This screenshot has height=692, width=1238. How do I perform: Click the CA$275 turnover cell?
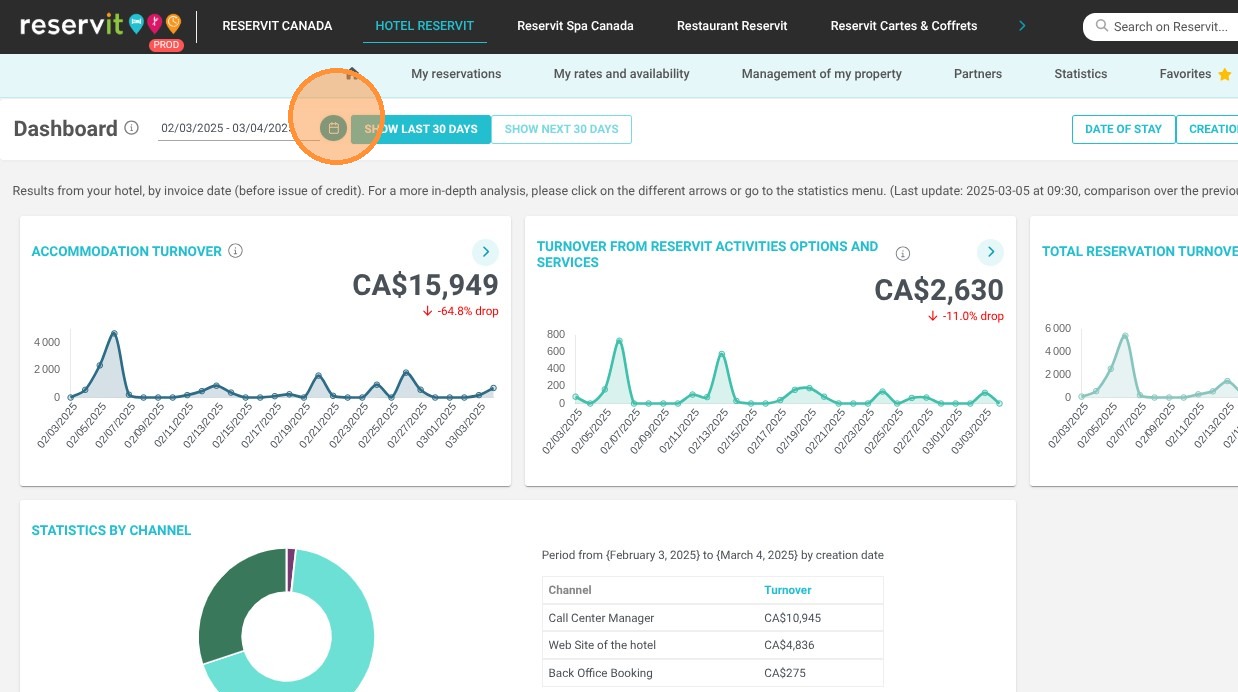[786, 673]
